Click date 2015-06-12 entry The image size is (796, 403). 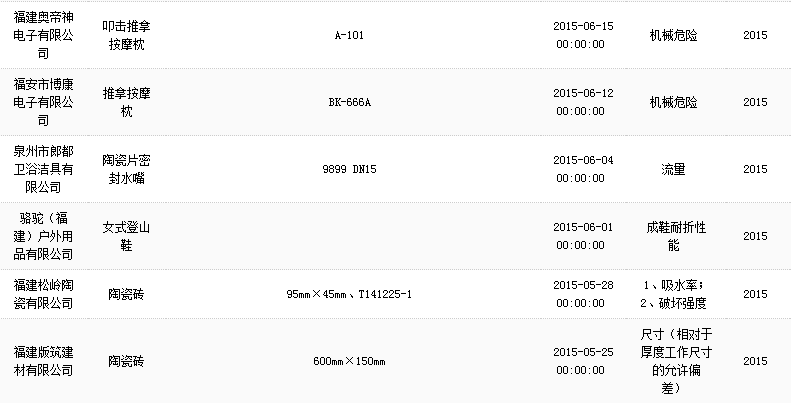pos(583,102)
